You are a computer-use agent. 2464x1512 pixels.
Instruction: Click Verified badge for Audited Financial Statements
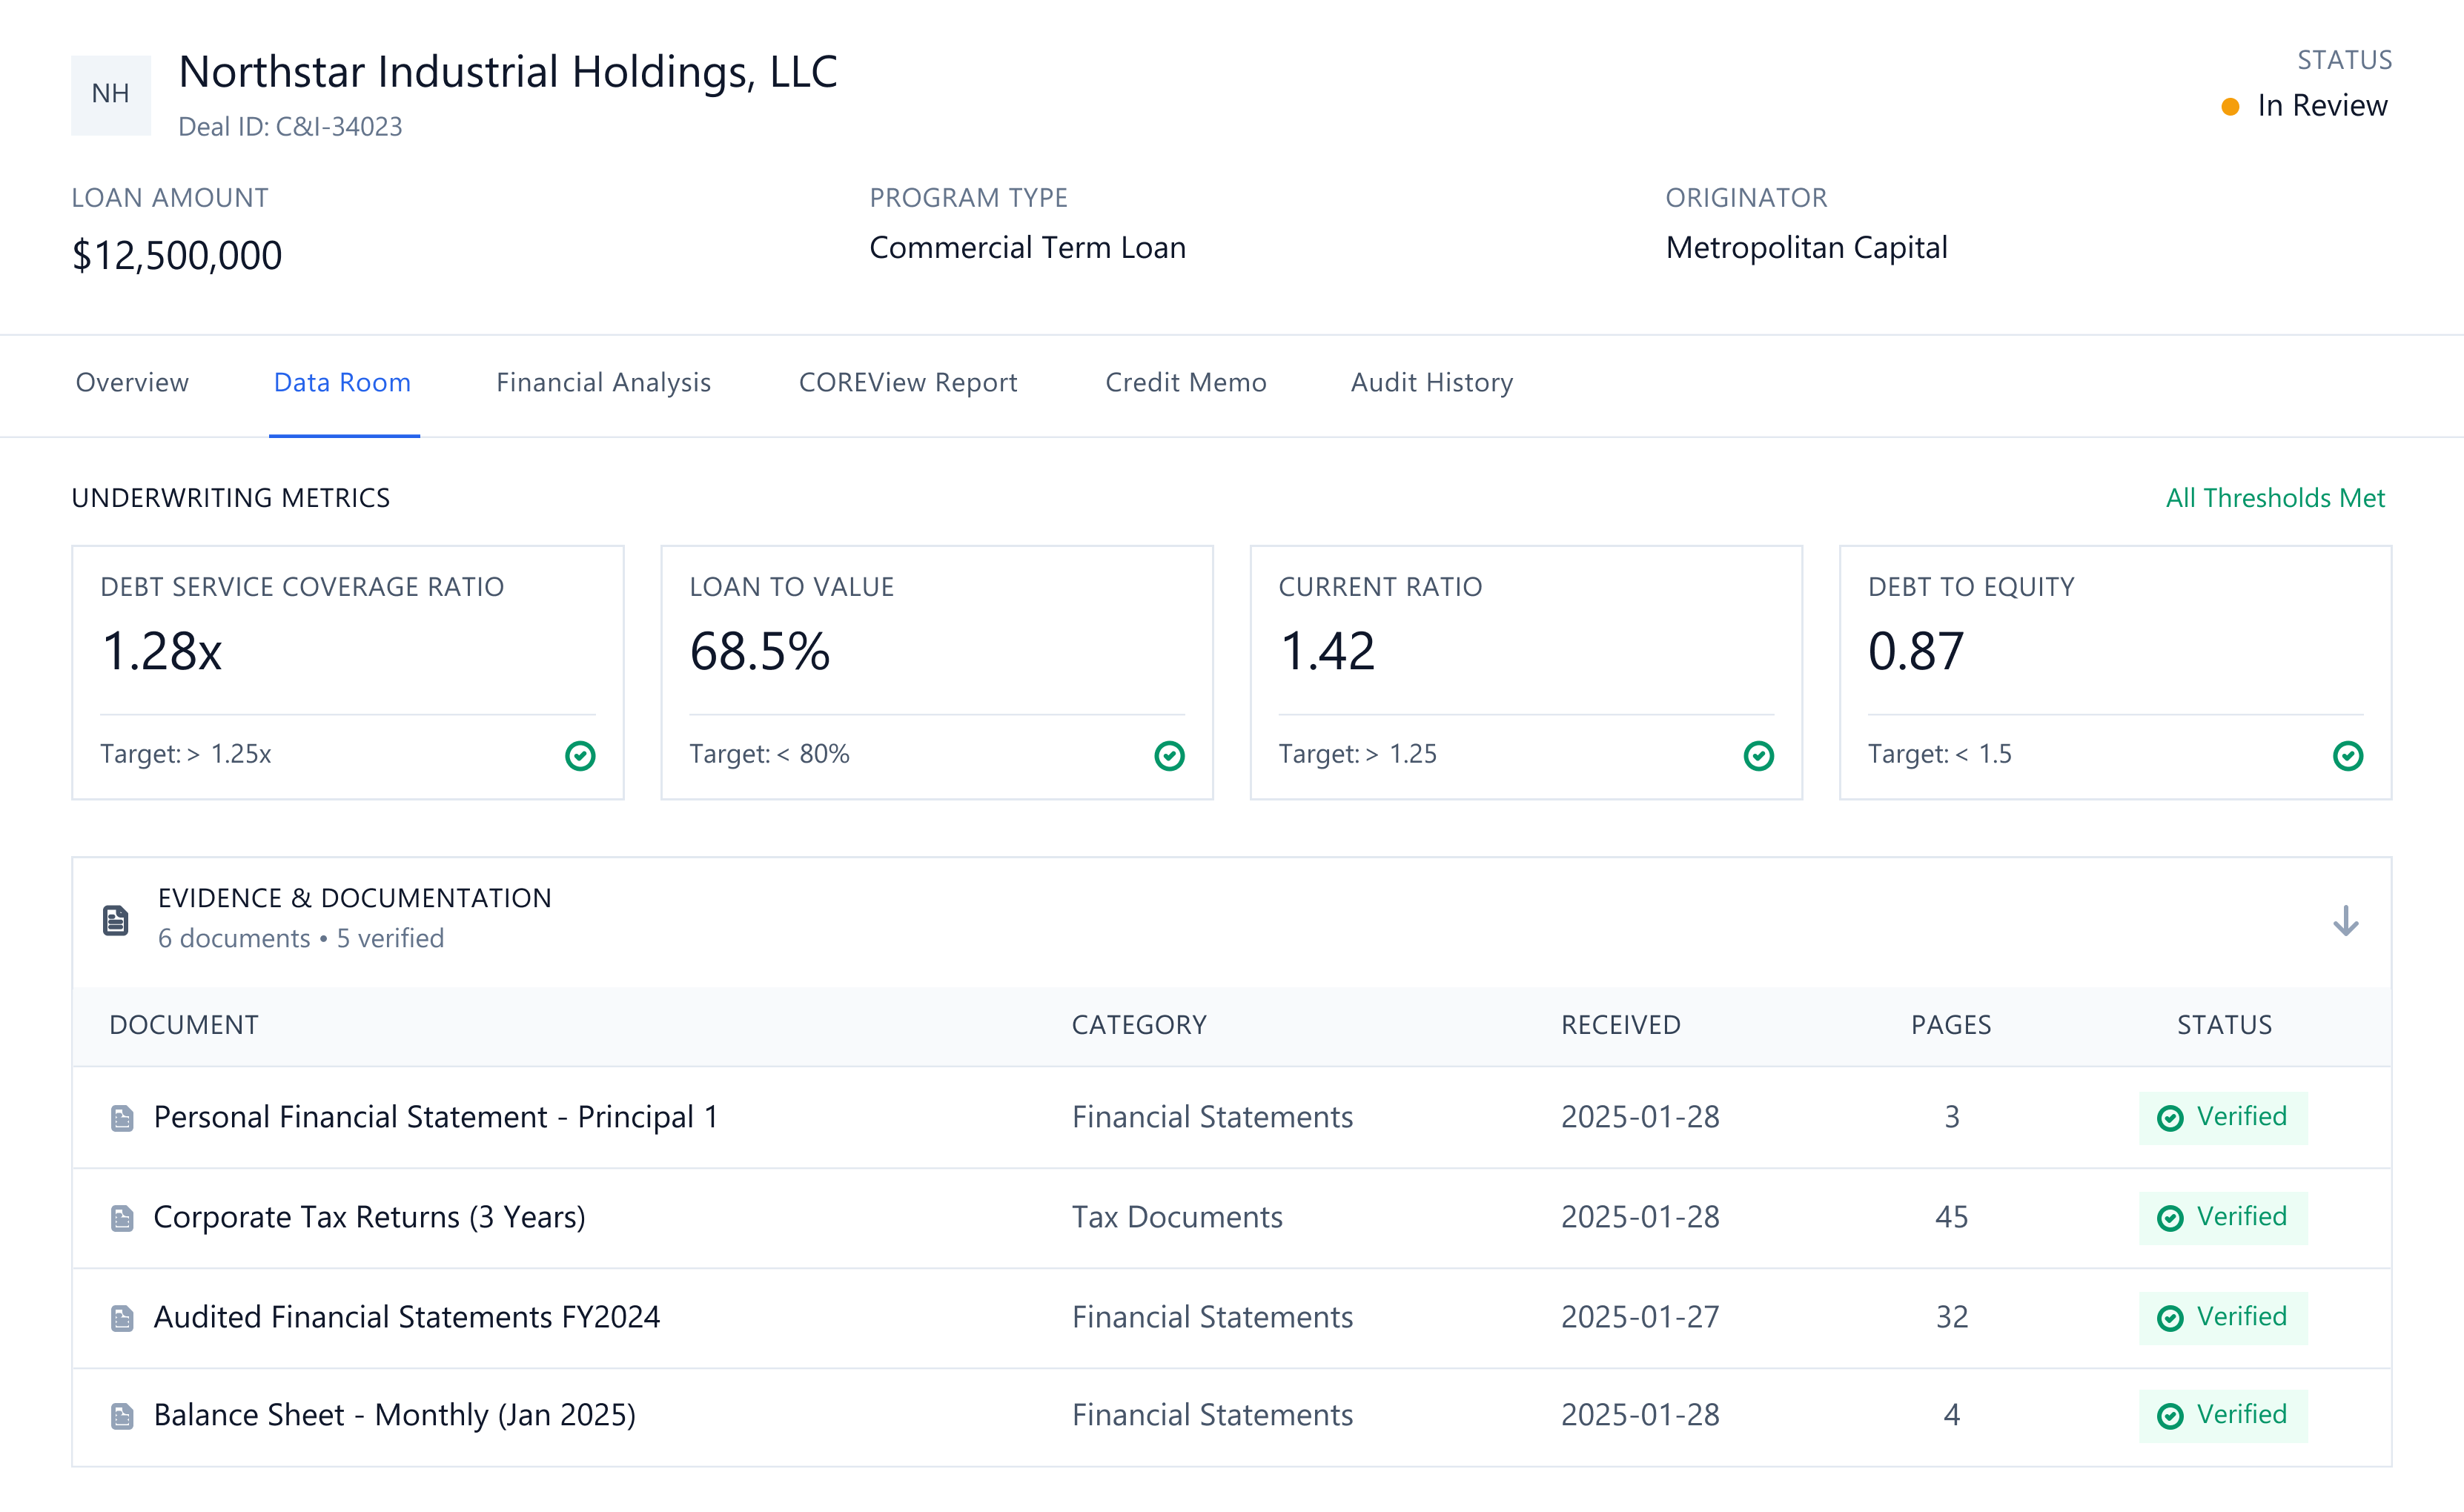[x=2222, y=1317]
